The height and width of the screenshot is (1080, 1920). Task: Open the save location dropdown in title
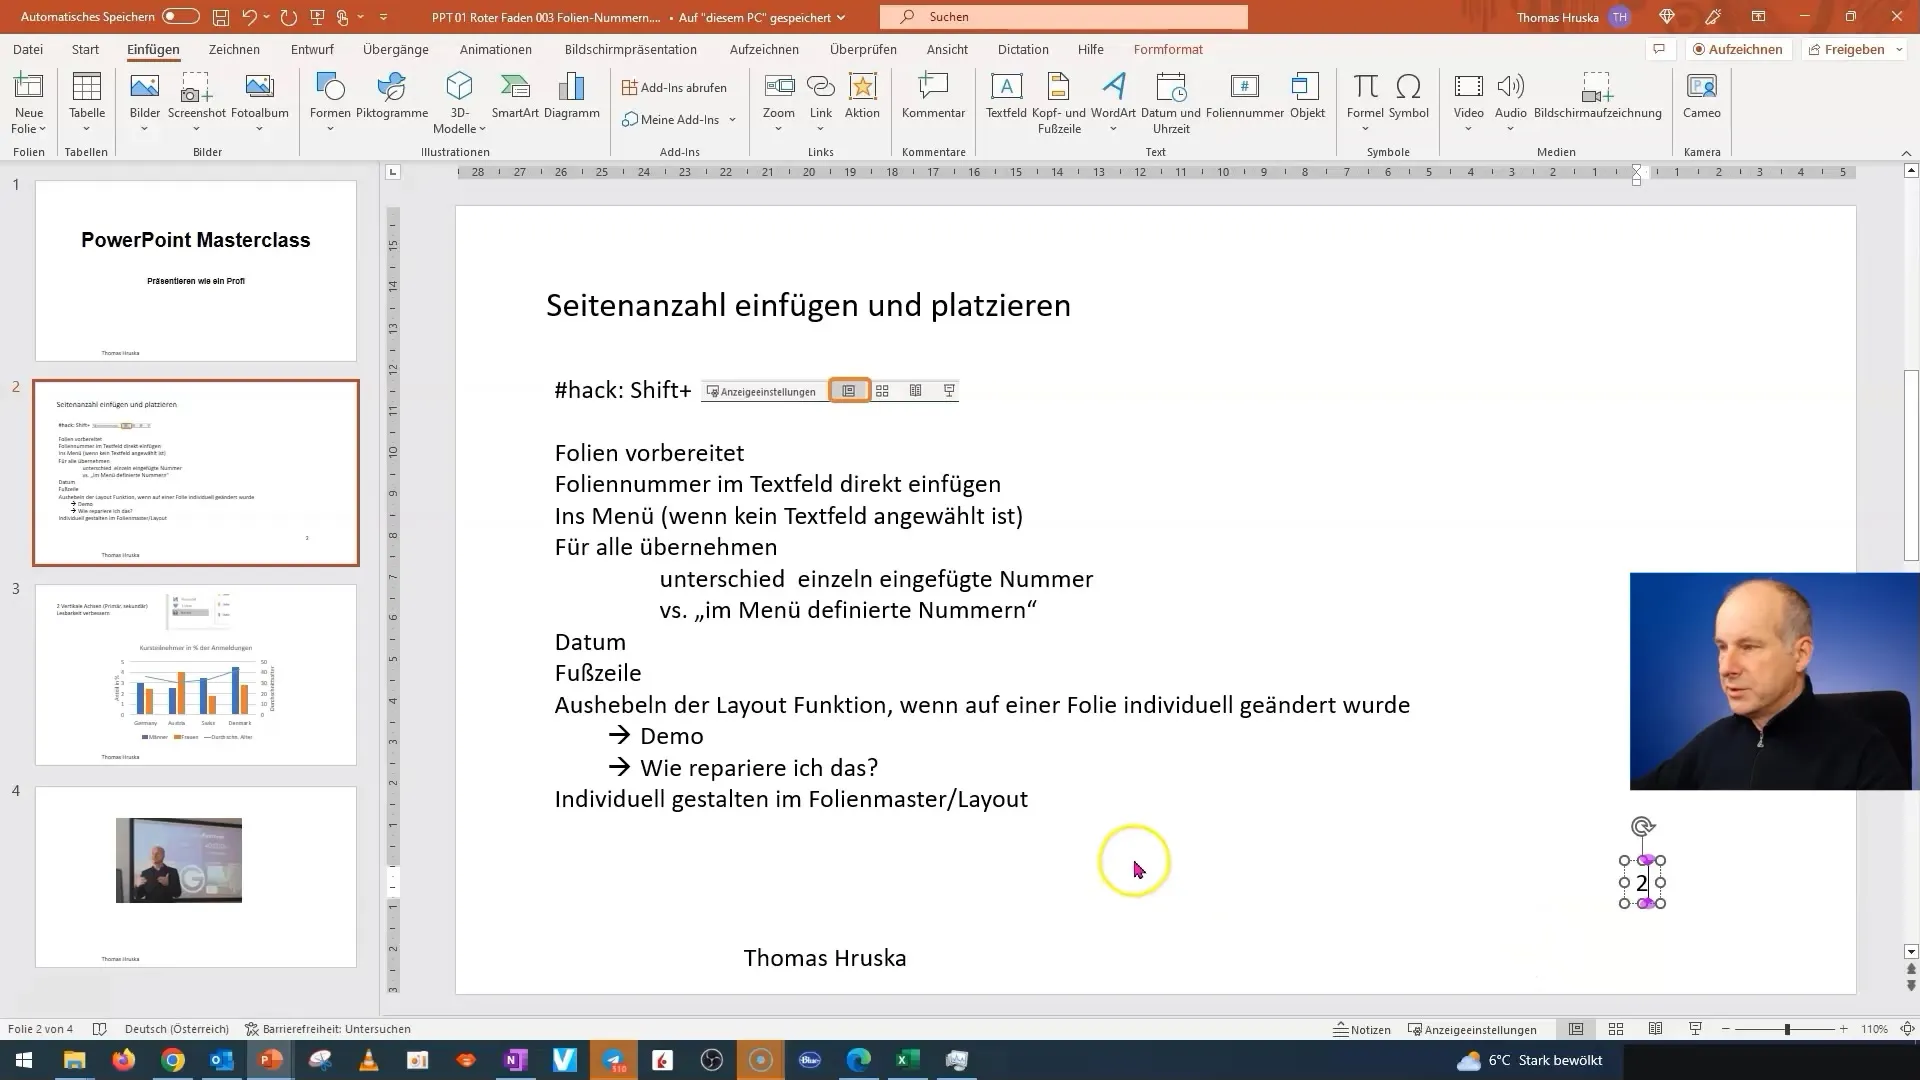pyautogui.click(x=841, y=17)
